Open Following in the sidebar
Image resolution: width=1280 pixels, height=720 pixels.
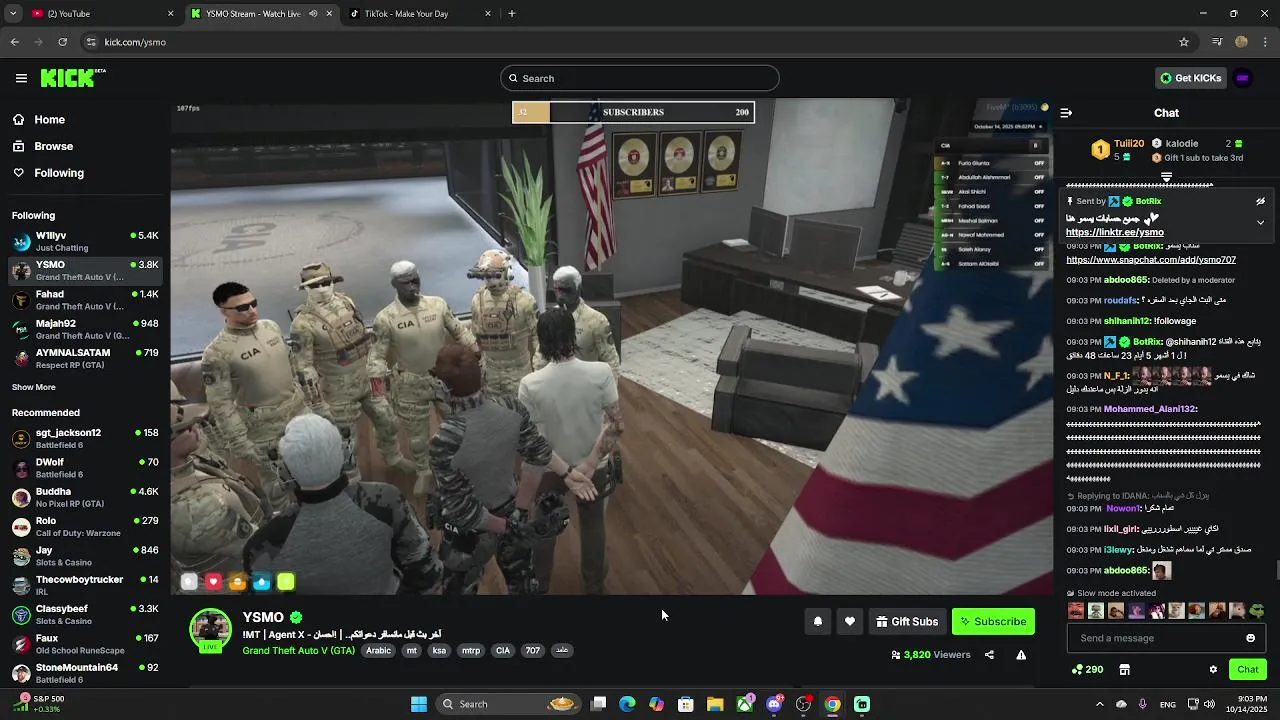point(59,173)
